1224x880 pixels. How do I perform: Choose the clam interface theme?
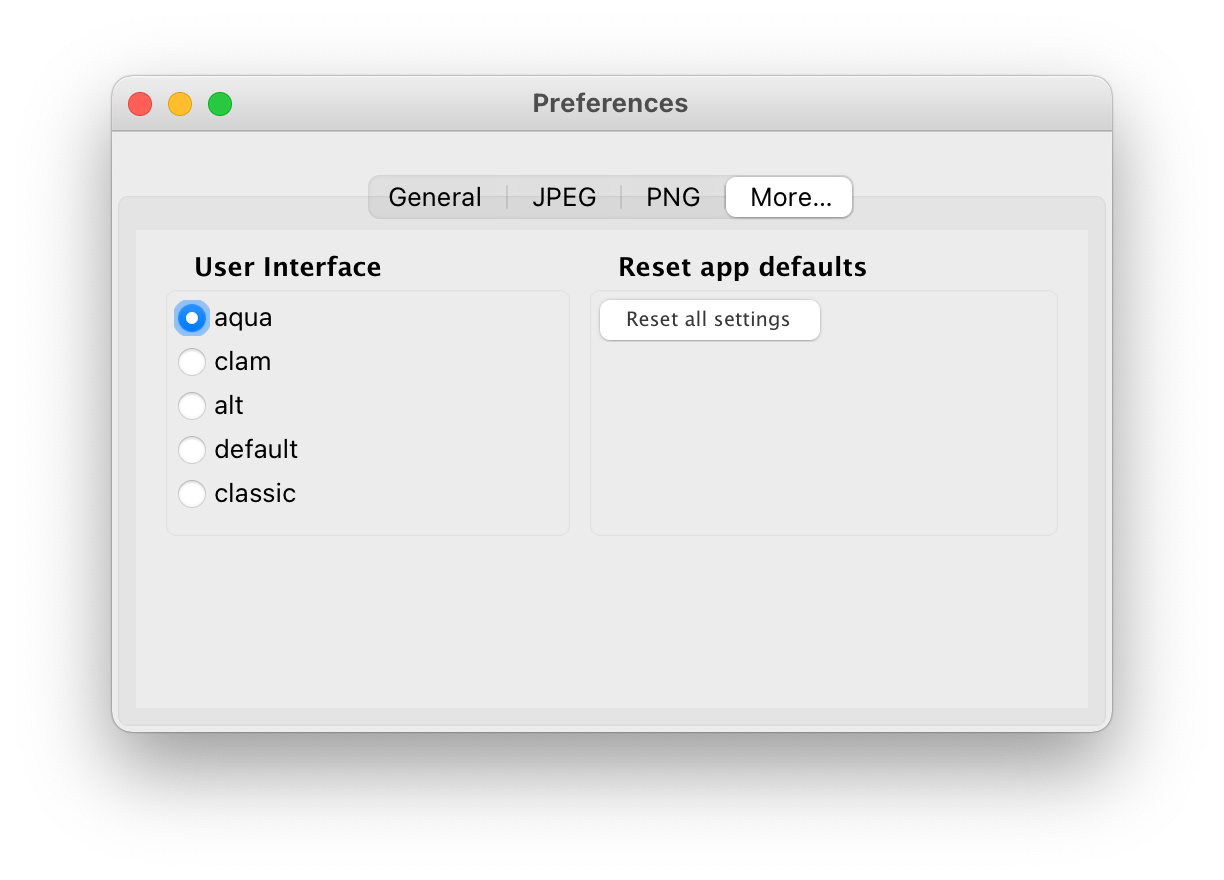point(192,362)
